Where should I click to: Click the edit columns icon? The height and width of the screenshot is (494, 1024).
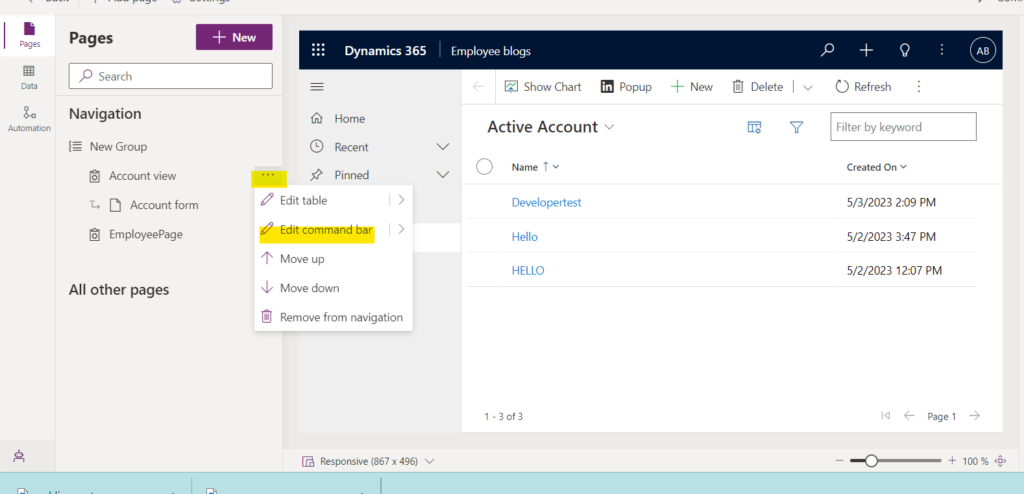coord(754,127)
